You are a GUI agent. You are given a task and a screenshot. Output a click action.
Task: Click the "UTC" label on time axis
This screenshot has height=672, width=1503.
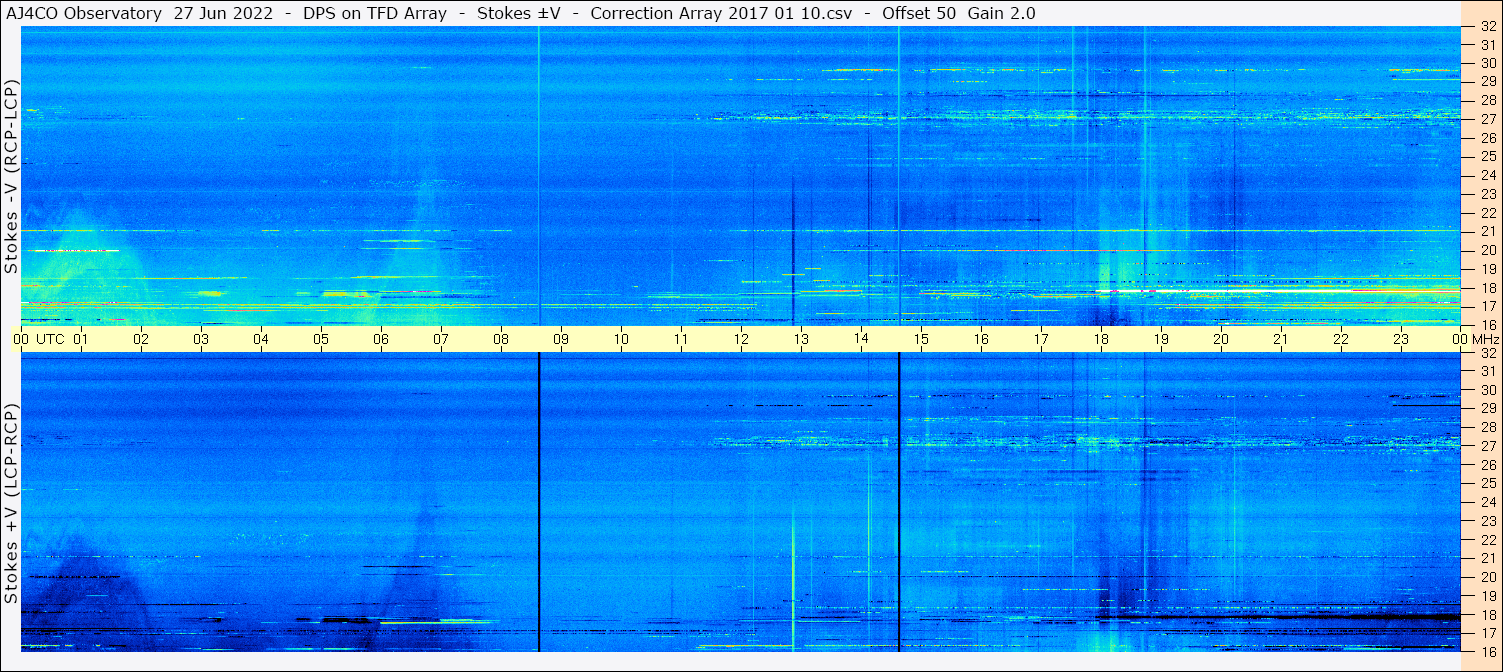pyautogui.click(x=50, y=339)
